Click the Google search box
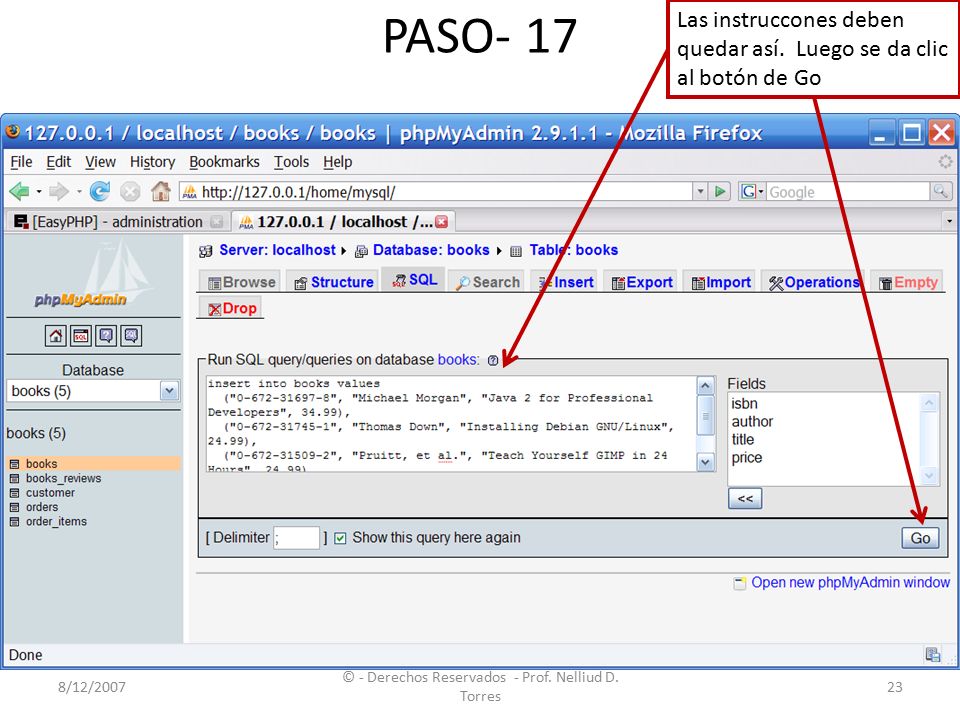The image size is (960, 720). 847,192
